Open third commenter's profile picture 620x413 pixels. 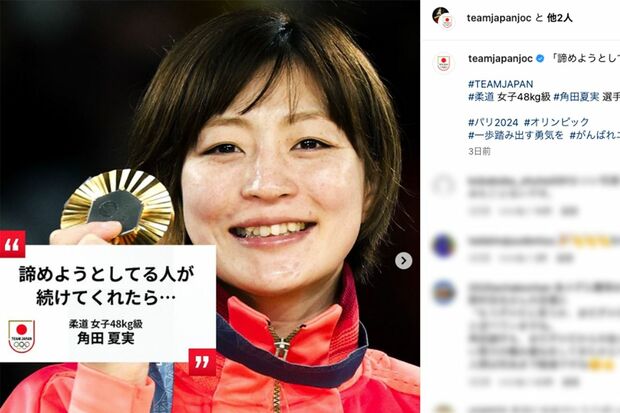444,293
